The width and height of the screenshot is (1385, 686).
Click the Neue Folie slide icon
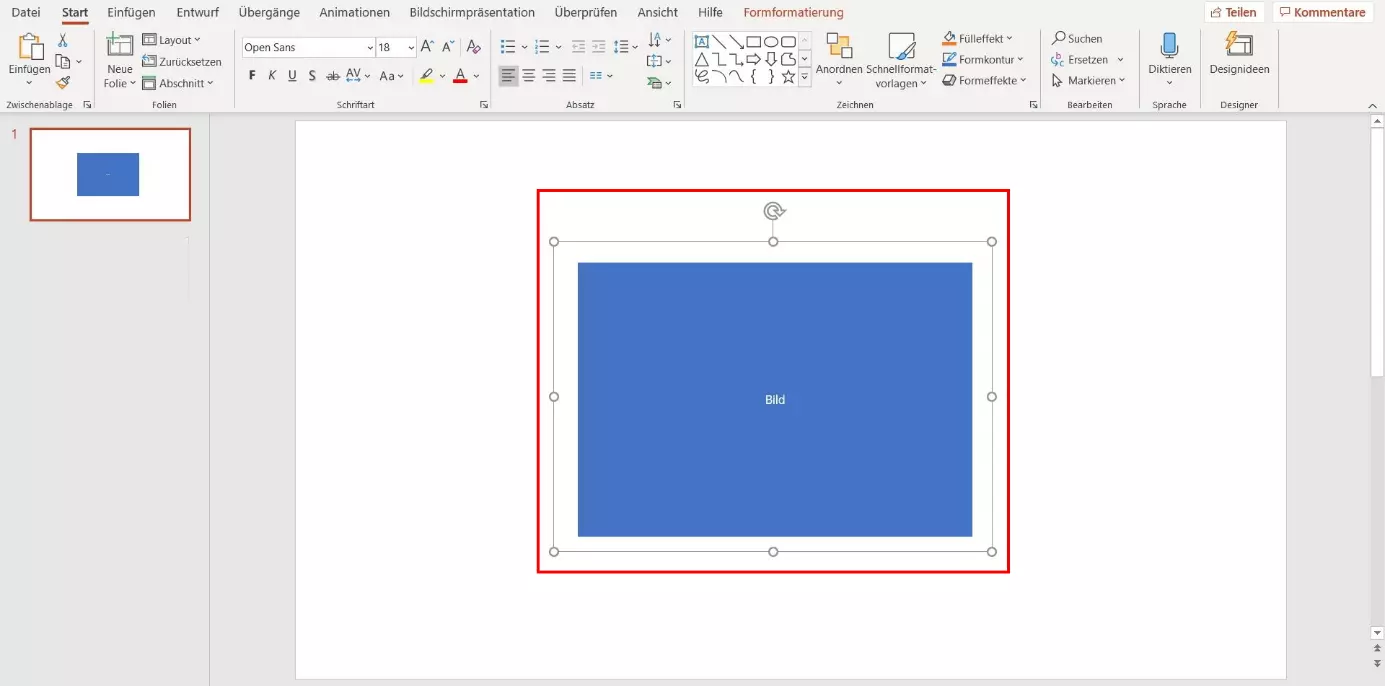pos(120,45)
